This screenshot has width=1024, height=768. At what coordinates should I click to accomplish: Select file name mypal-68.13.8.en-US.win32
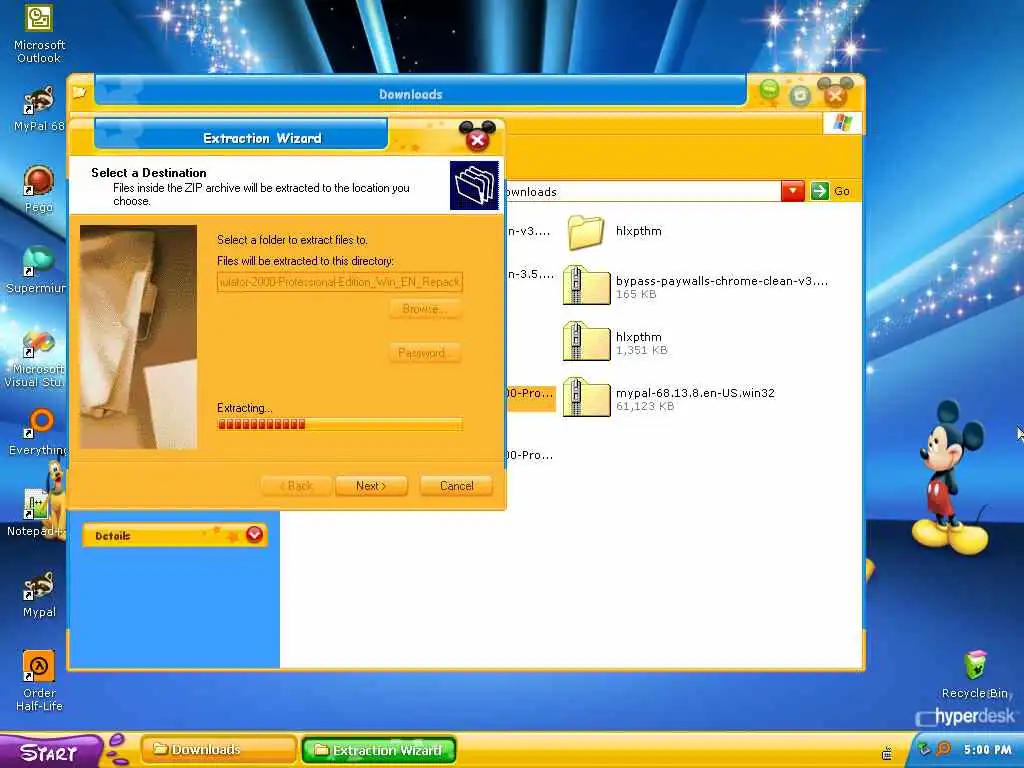695,392
